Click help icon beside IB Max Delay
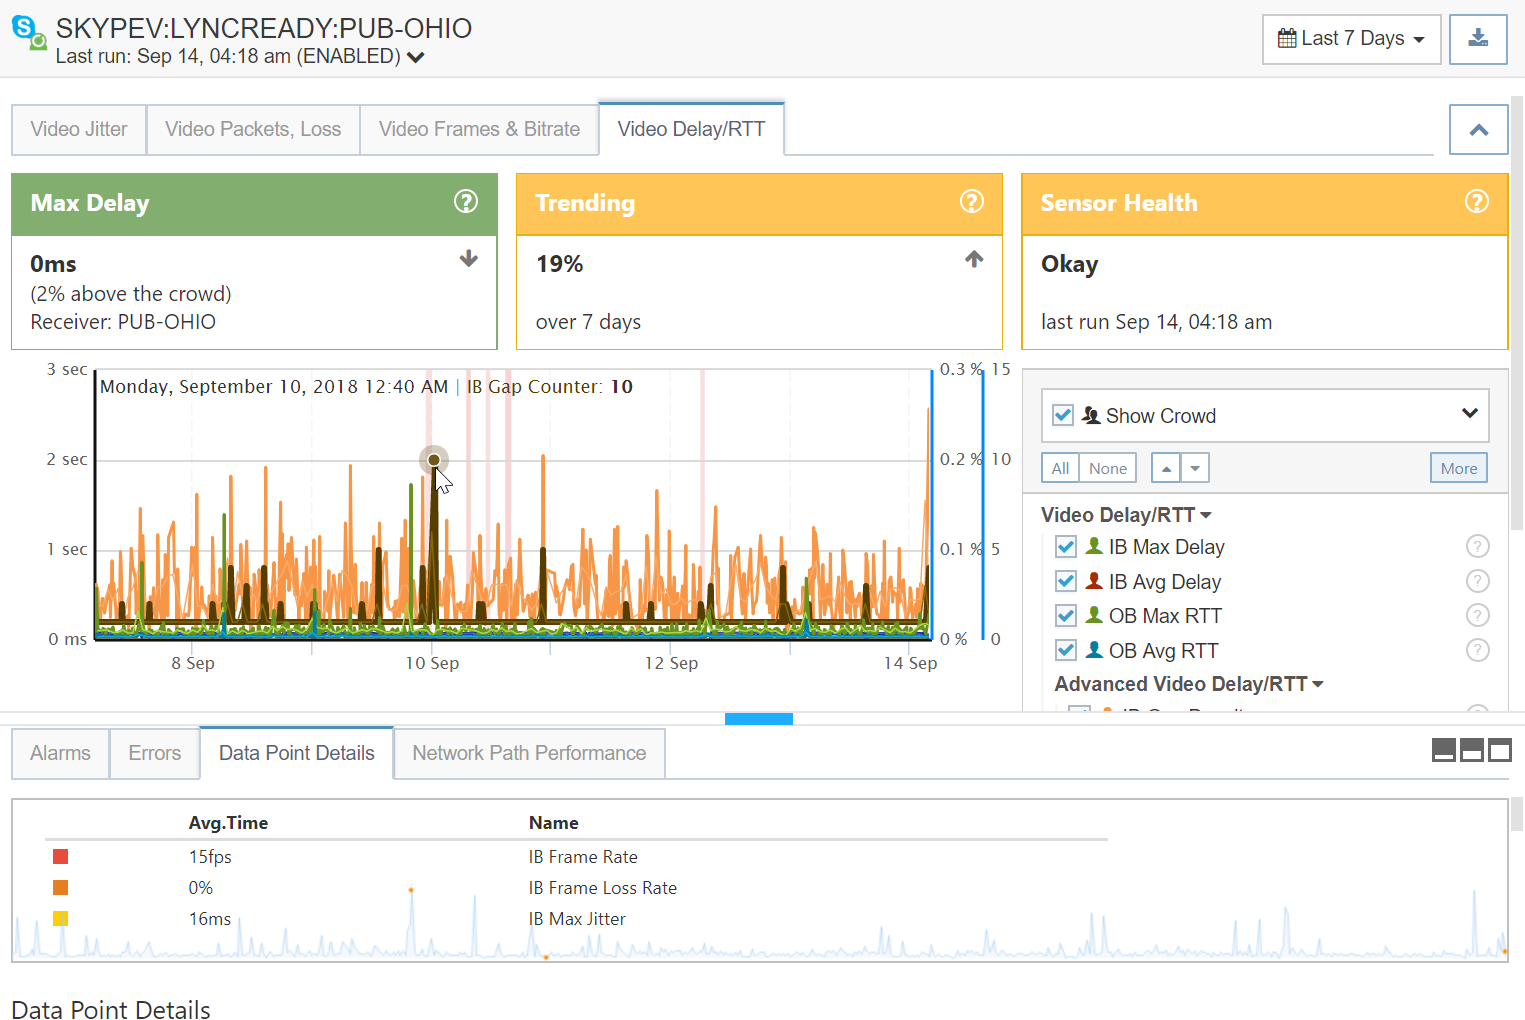The height and width of the screenshot is (1020, 1525). click(x=1477, y=546)
